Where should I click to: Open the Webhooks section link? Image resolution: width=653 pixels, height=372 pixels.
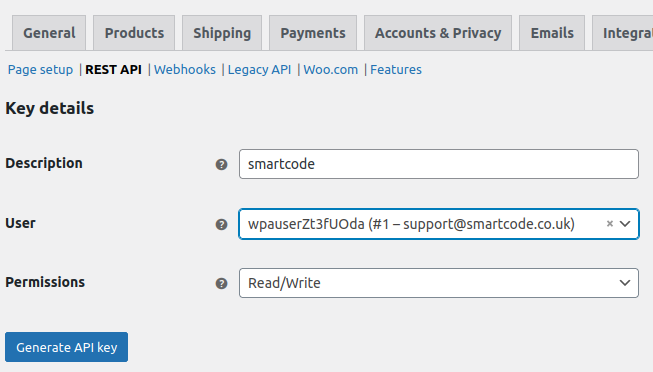point(185,70)
